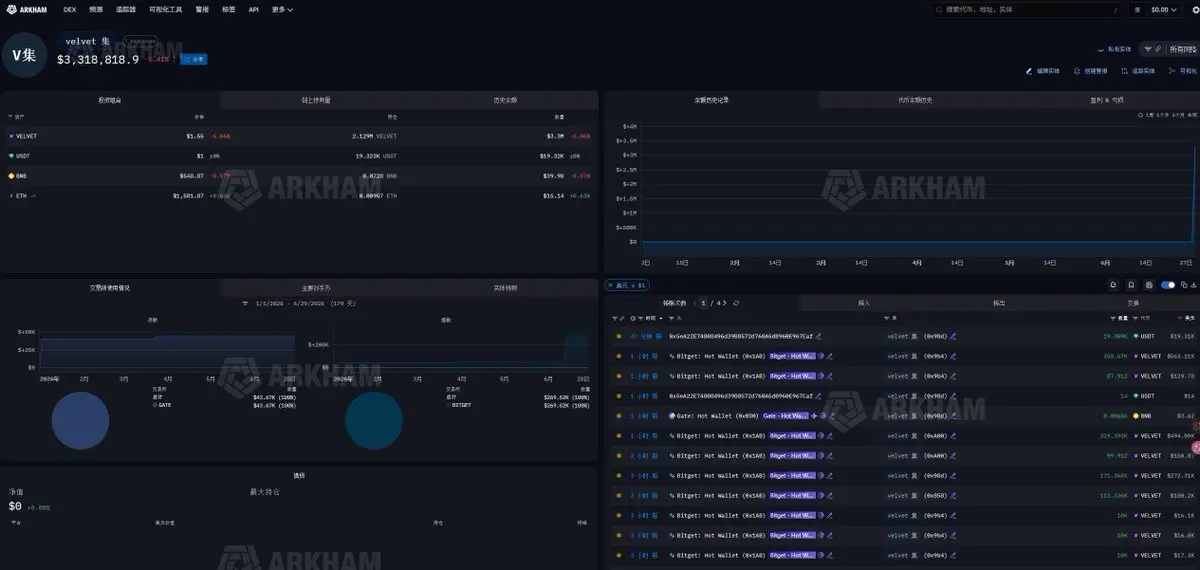Click the BNB token in the 0.00656 row
1200x570 pixels.
[x=1143, y=415]
